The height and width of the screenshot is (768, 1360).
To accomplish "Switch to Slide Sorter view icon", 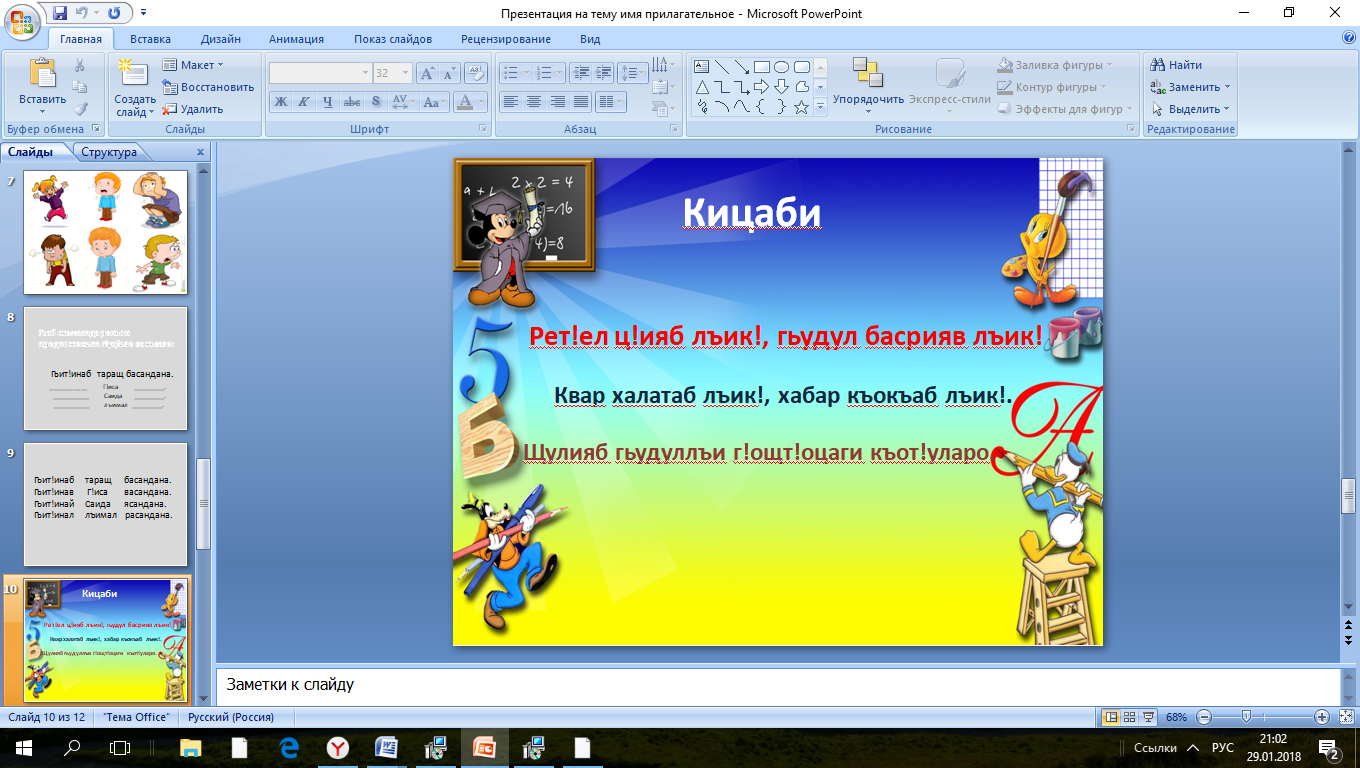I will coord(1129,717).
